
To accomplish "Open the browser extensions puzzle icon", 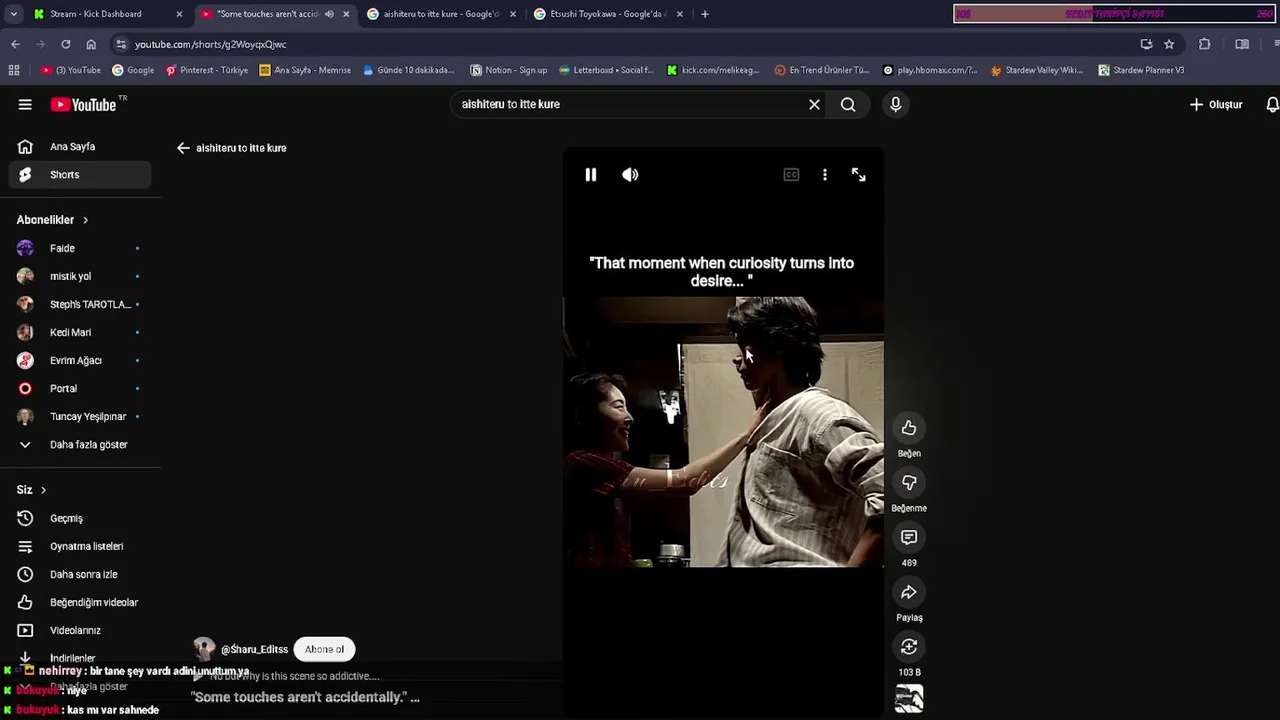I will [1204, 44].
